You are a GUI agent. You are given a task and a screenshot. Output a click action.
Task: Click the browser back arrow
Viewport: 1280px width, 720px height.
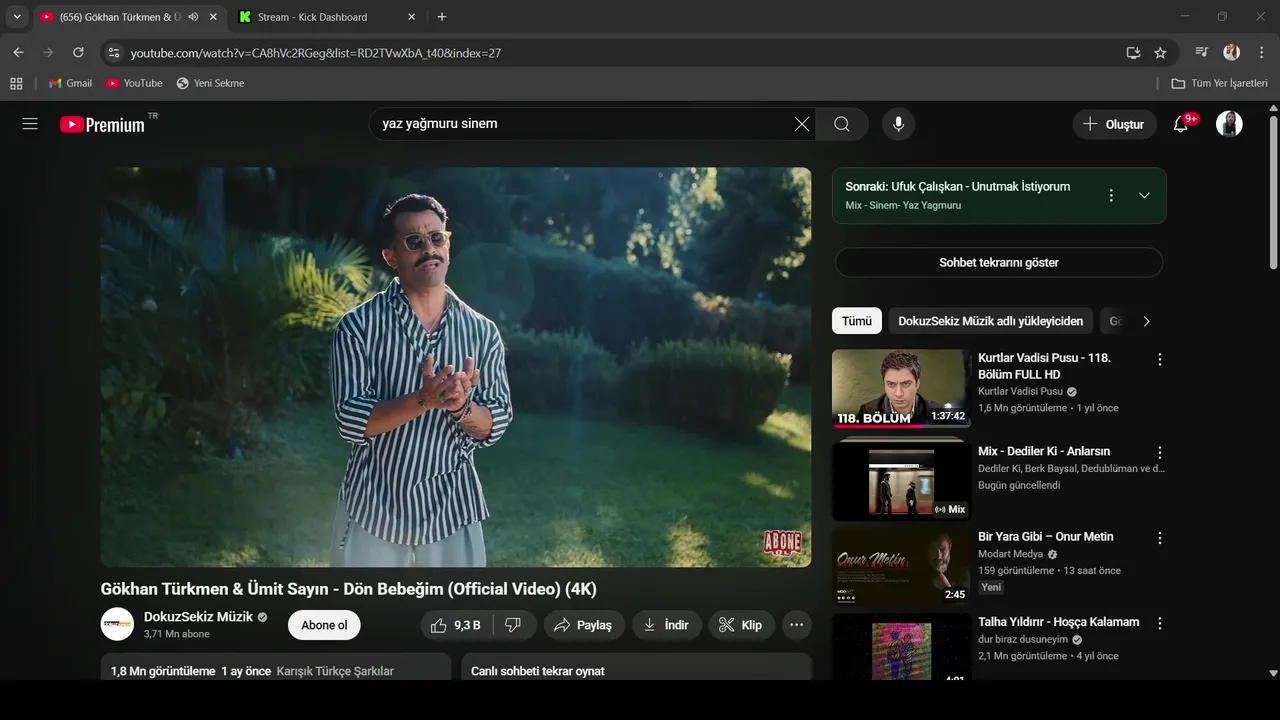[x=18, y=52]
